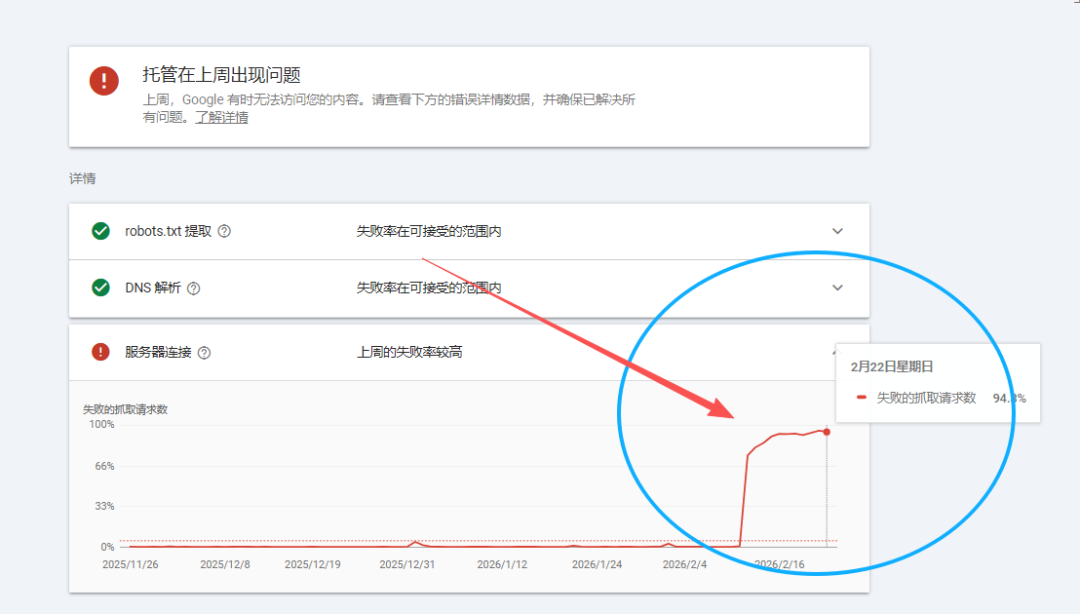
Task: Click the green check icon beside DNS 解析
Action: 101,287
